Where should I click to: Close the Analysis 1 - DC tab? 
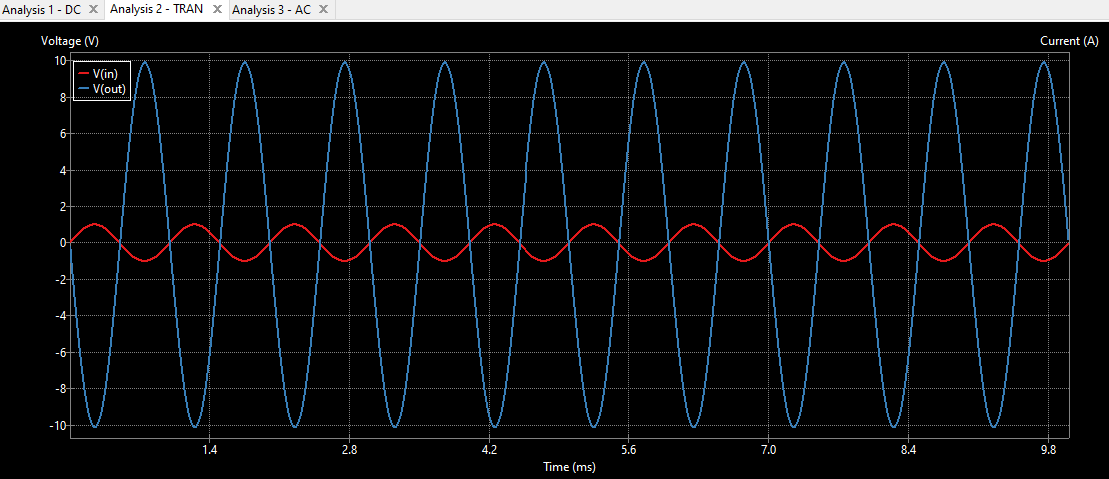[93, 9]
